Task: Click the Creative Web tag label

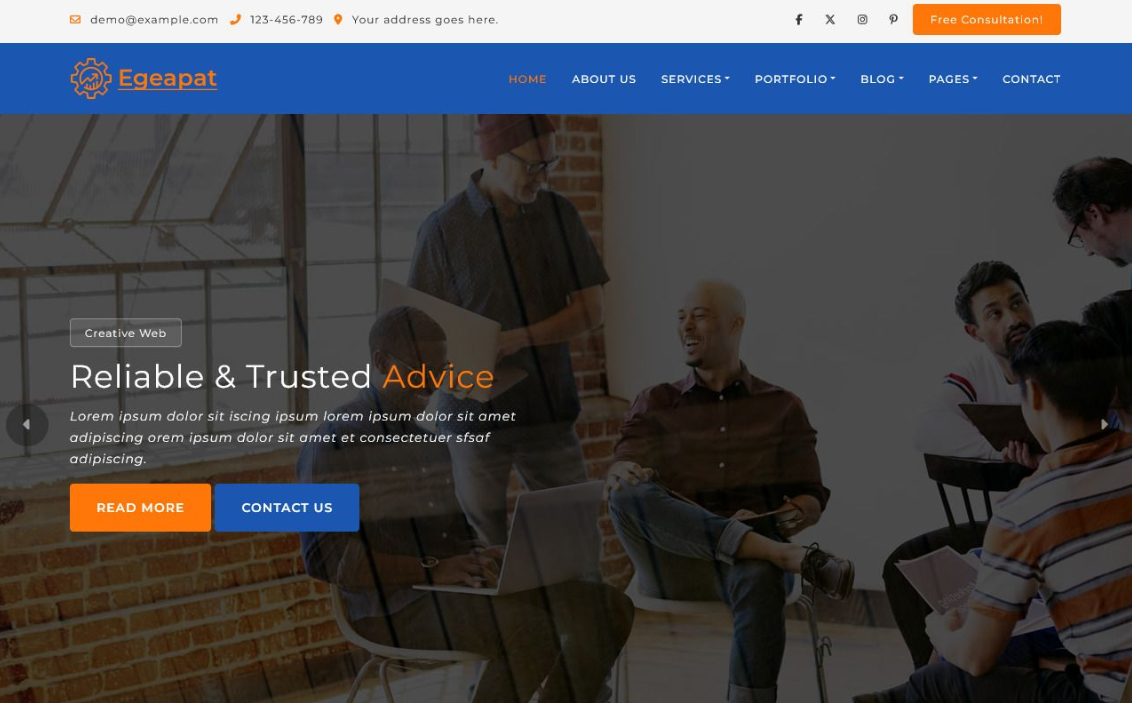Action: 126,333
